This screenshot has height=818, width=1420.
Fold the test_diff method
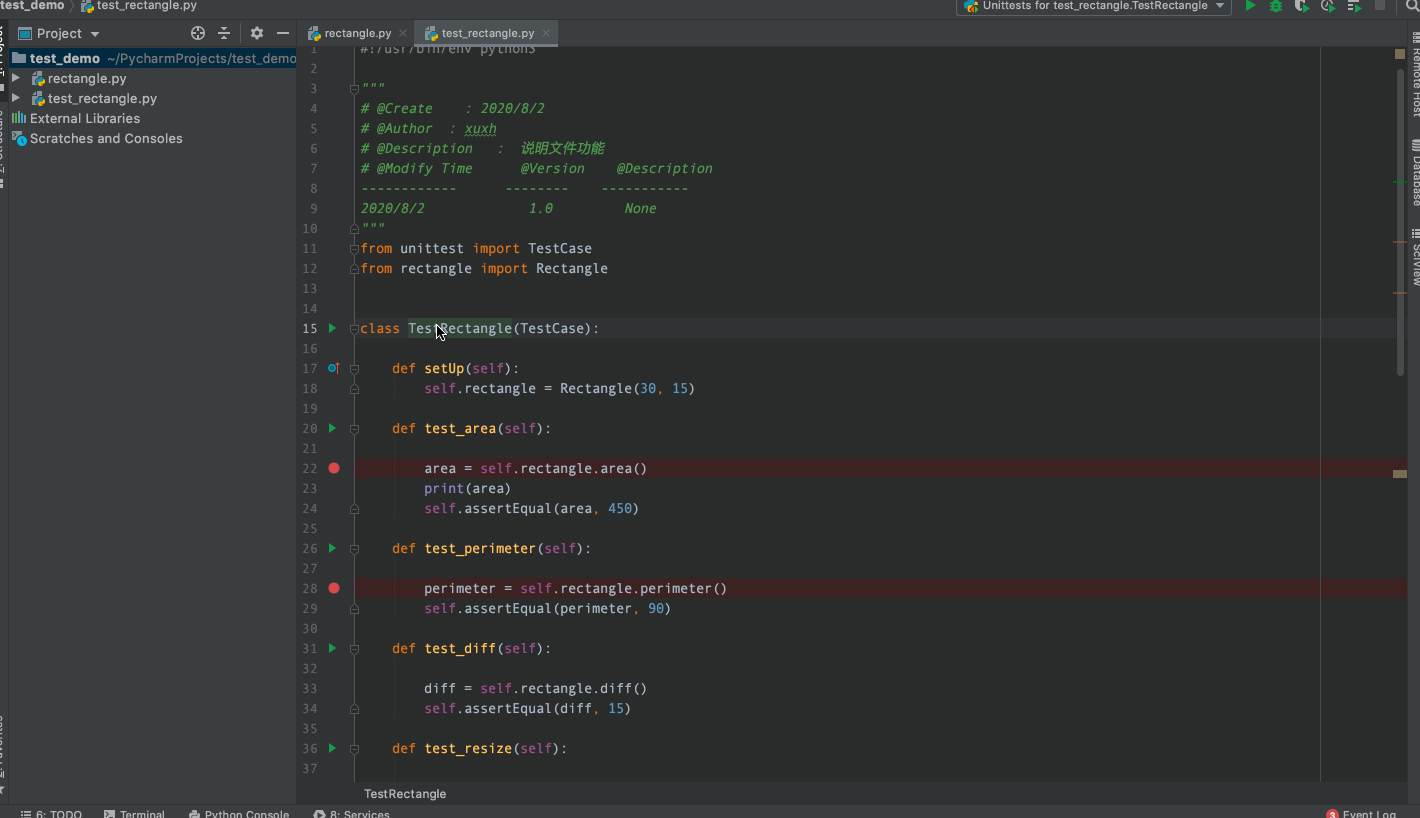click(x=354, y=649)
